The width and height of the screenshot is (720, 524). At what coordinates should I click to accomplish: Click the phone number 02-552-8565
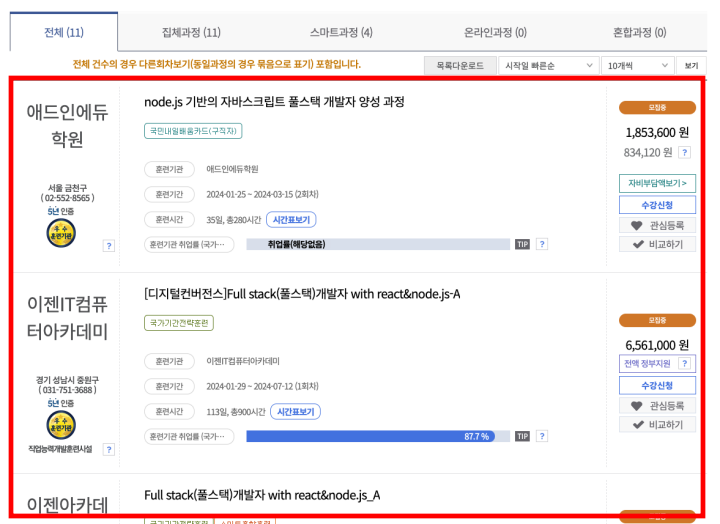(68, 198)
